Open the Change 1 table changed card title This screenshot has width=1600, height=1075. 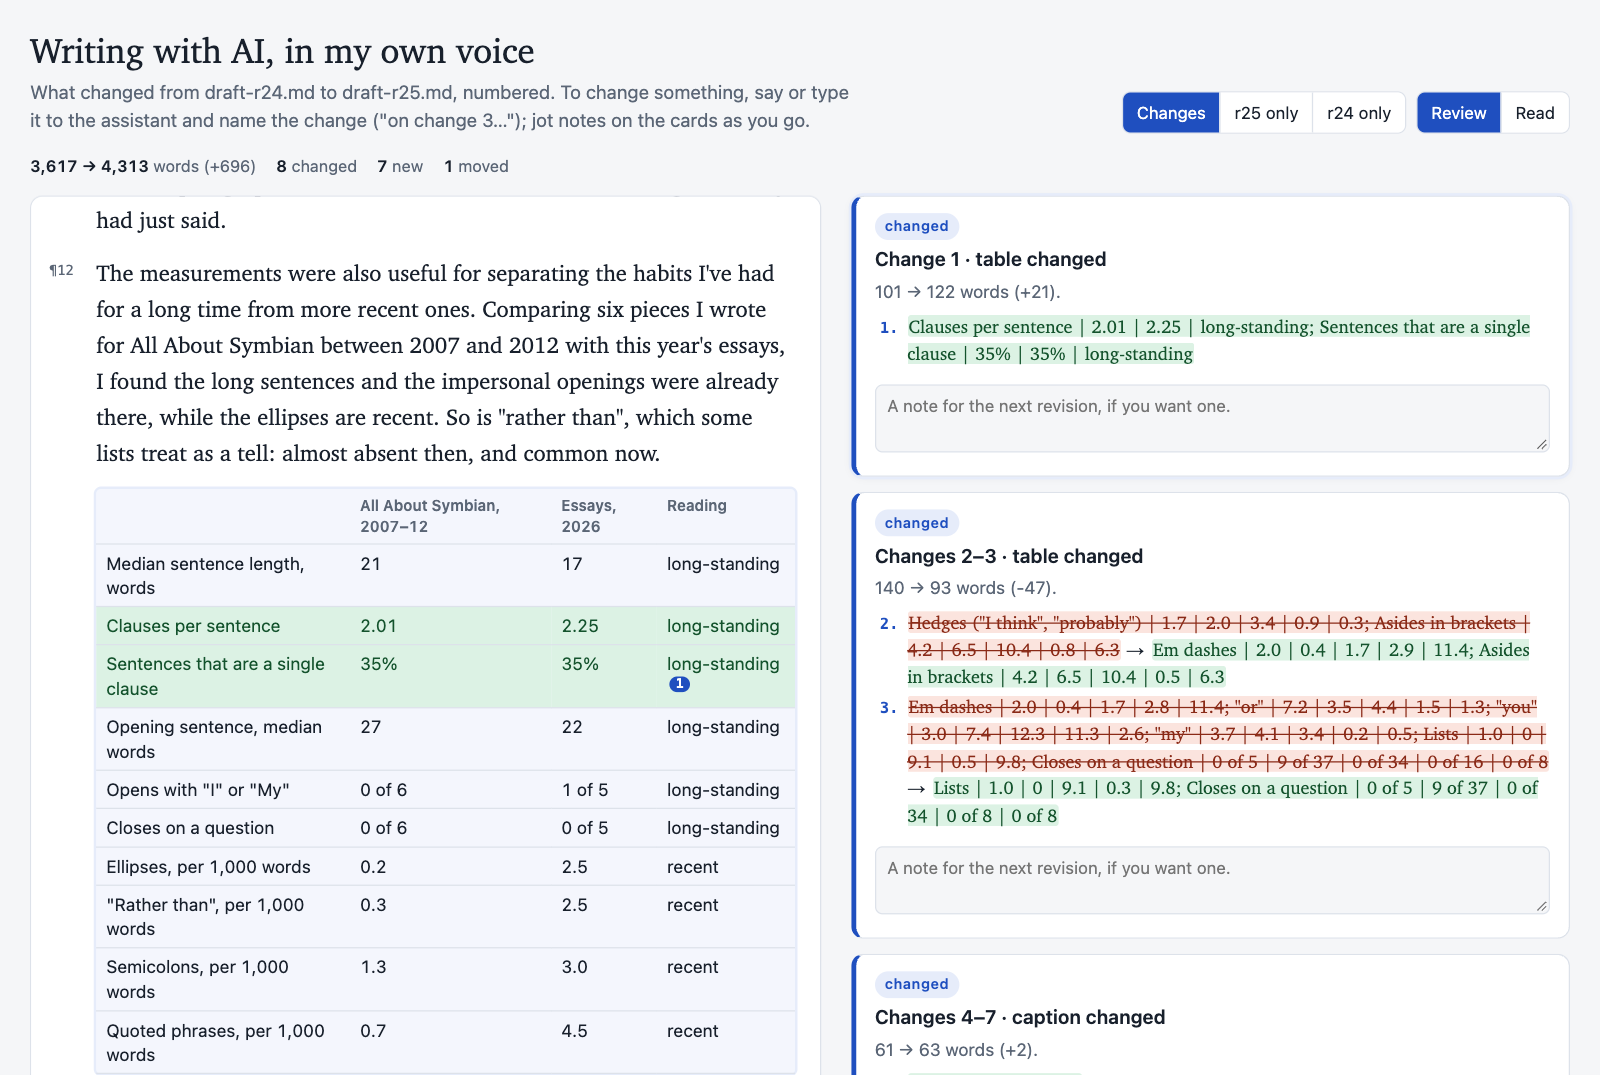(x=990, y=259)
